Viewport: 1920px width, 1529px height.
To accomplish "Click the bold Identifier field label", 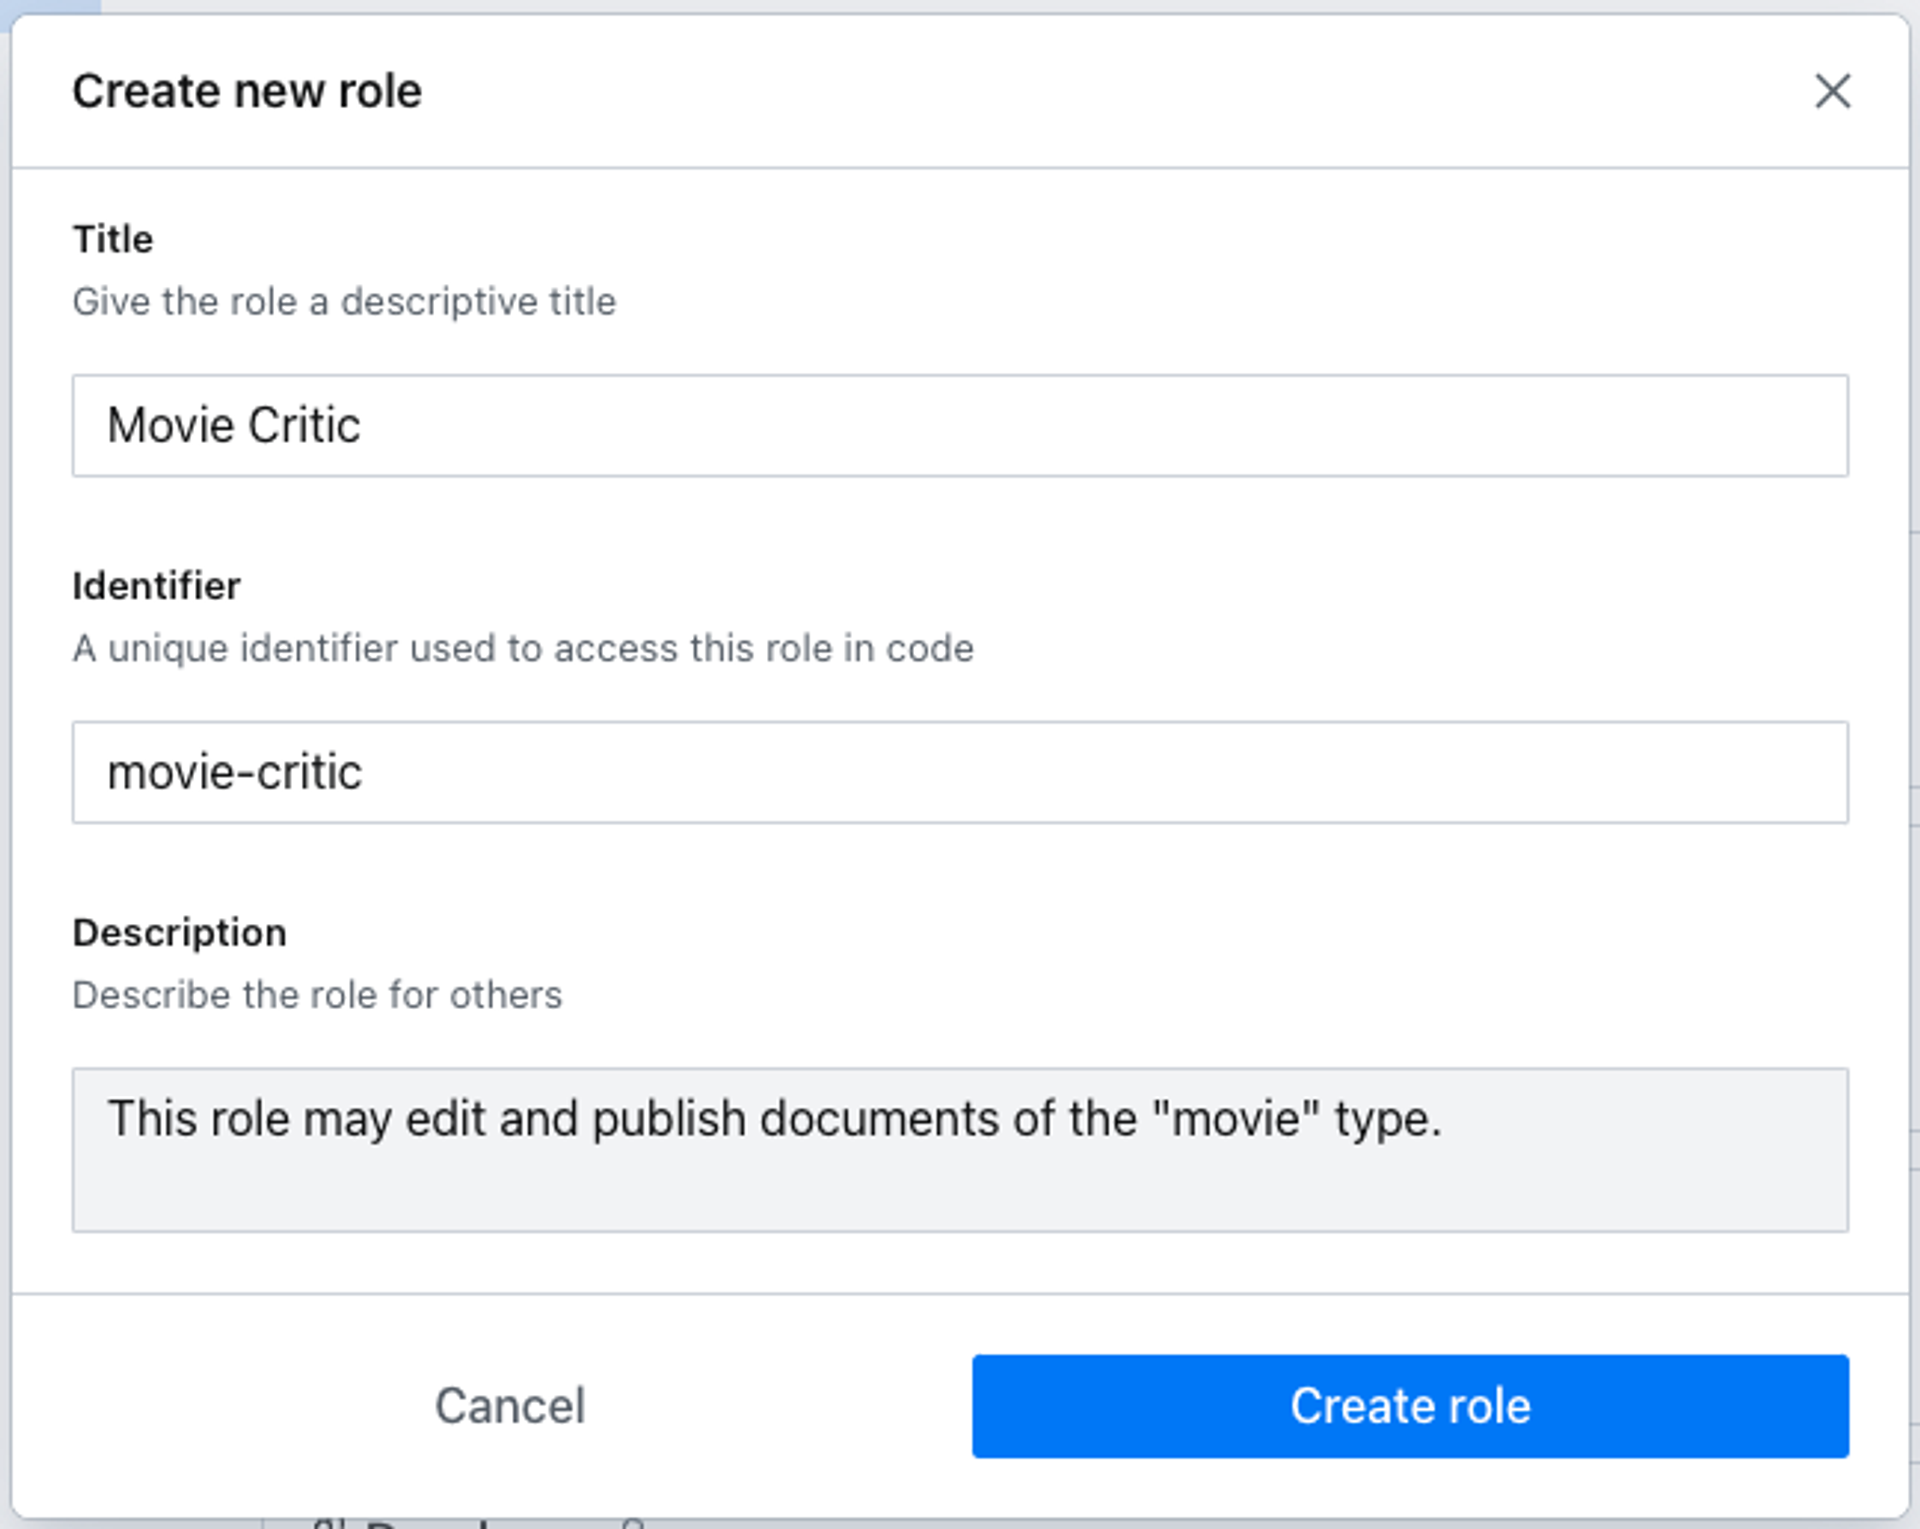I will click(156, 586).
